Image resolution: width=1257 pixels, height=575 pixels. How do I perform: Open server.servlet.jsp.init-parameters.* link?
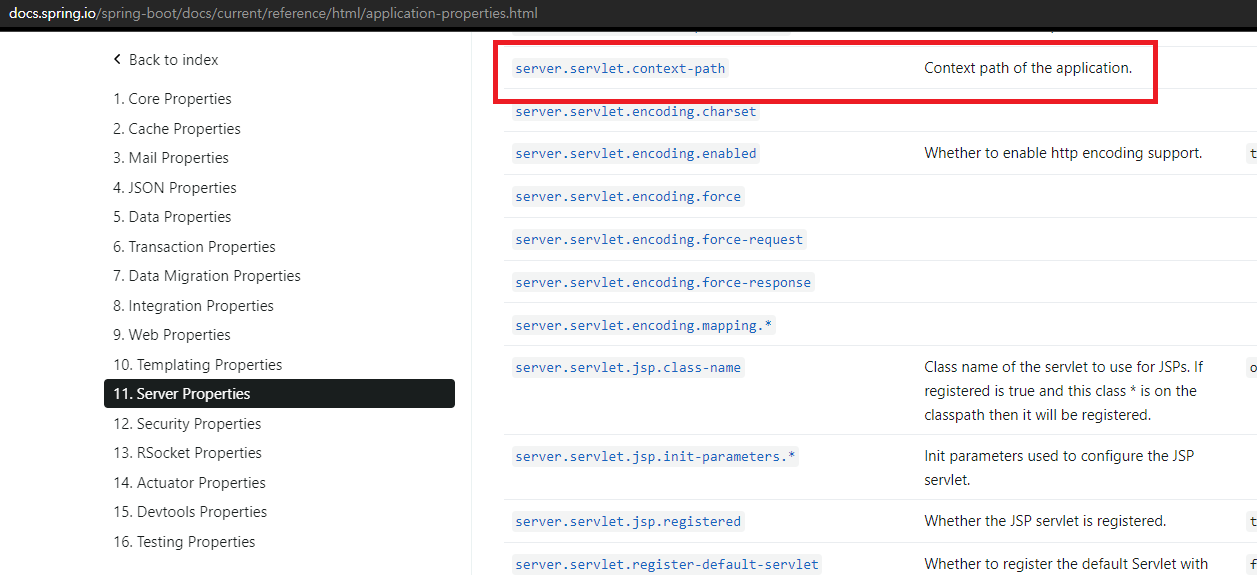(656, 457)
